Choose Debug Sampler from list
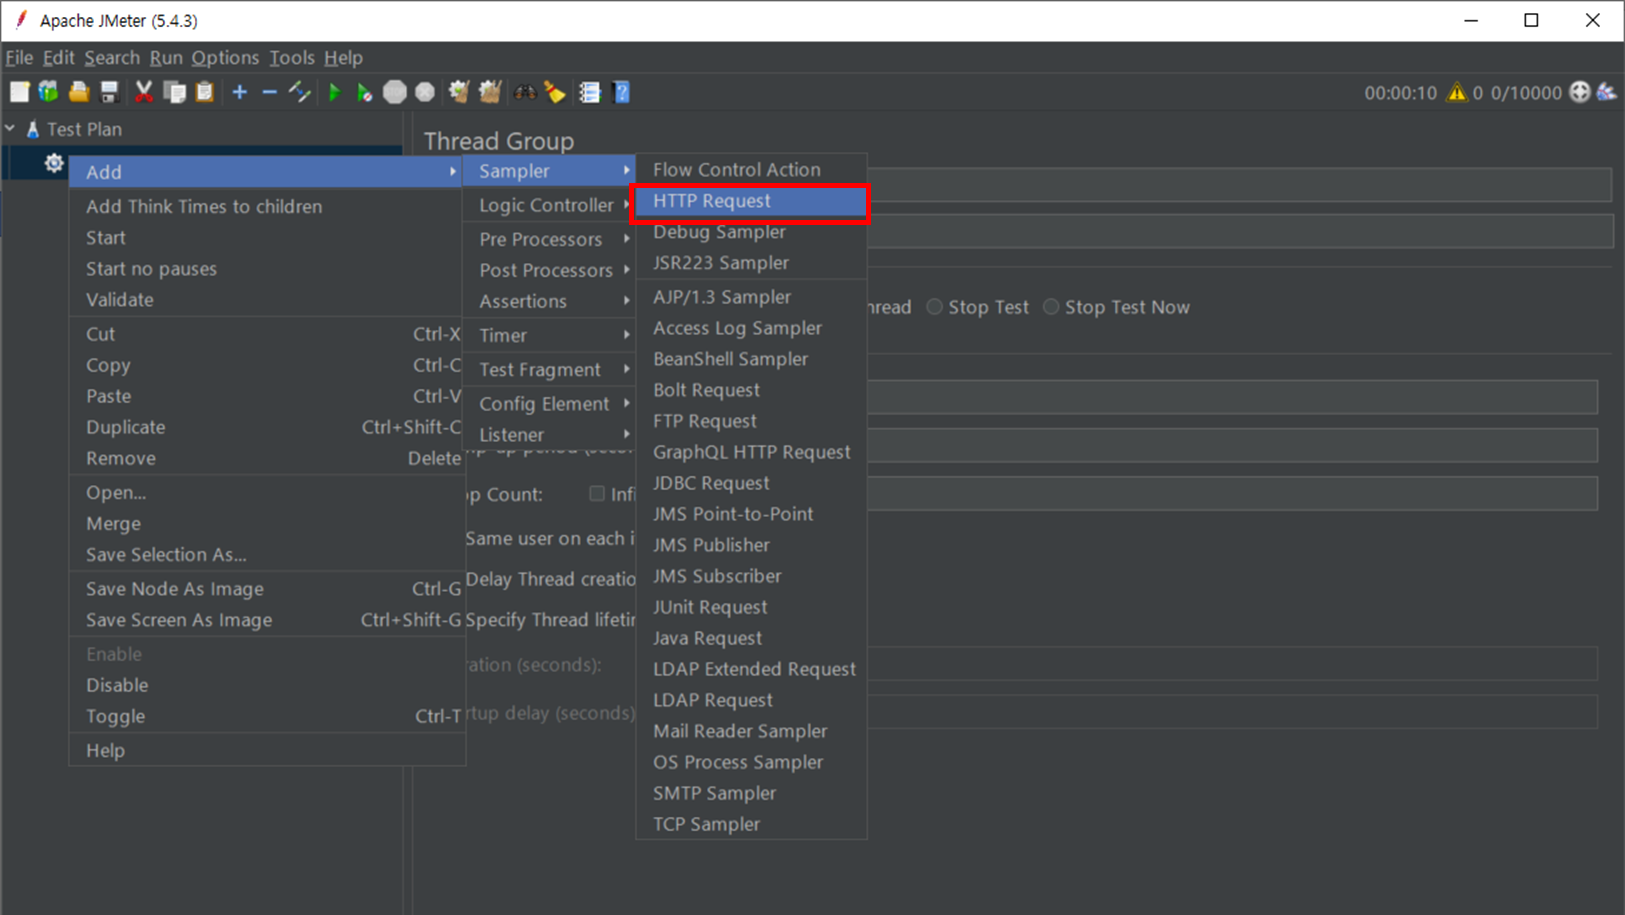1625x915 pixels. (751, 232)
